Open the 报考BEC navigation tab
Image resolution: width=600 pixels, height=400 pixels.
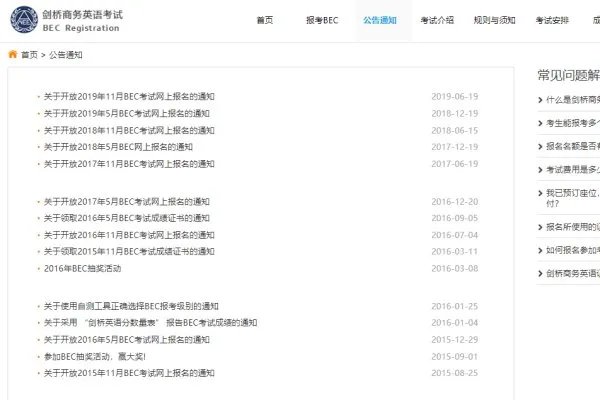pos(322,20)
